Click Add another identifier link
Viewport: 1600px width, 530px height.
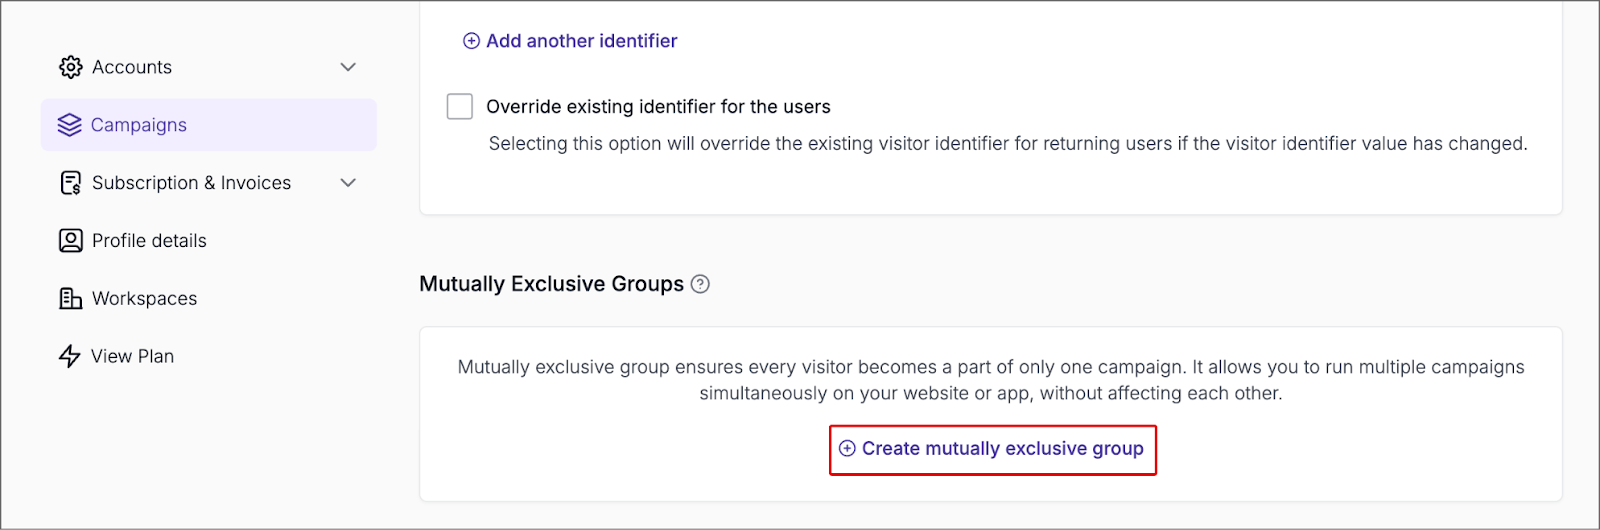tap(581, 41)
